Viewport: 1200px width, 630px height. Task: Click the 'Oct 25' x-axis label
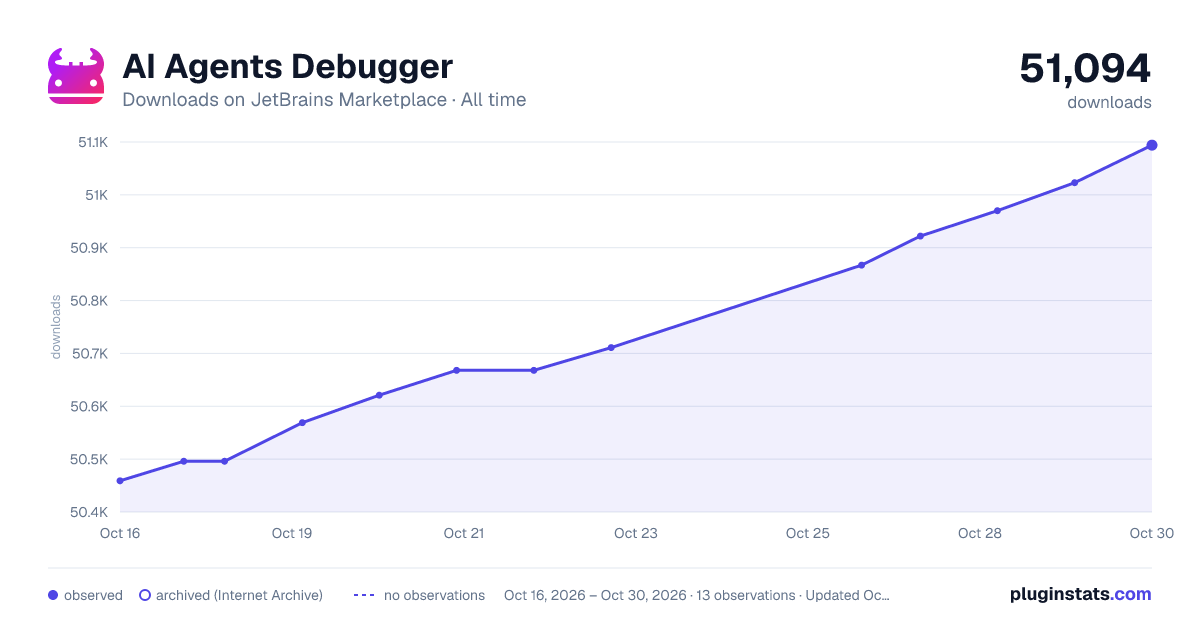(808, 533)
